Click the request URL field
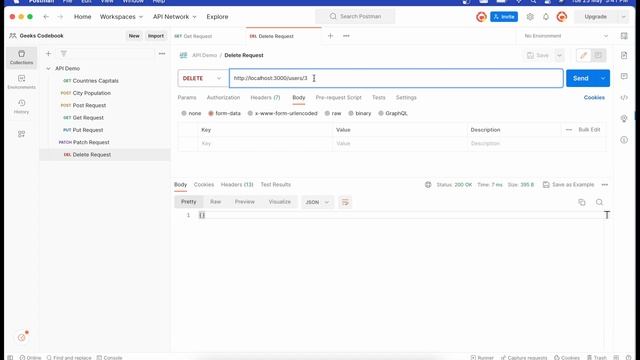 [396, 78]
